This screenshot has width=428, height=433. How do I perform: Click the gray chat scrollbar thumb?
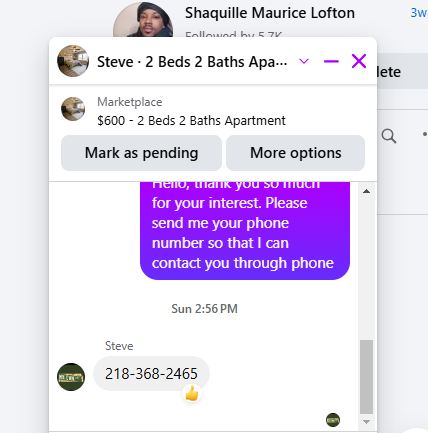pos(366,377)
